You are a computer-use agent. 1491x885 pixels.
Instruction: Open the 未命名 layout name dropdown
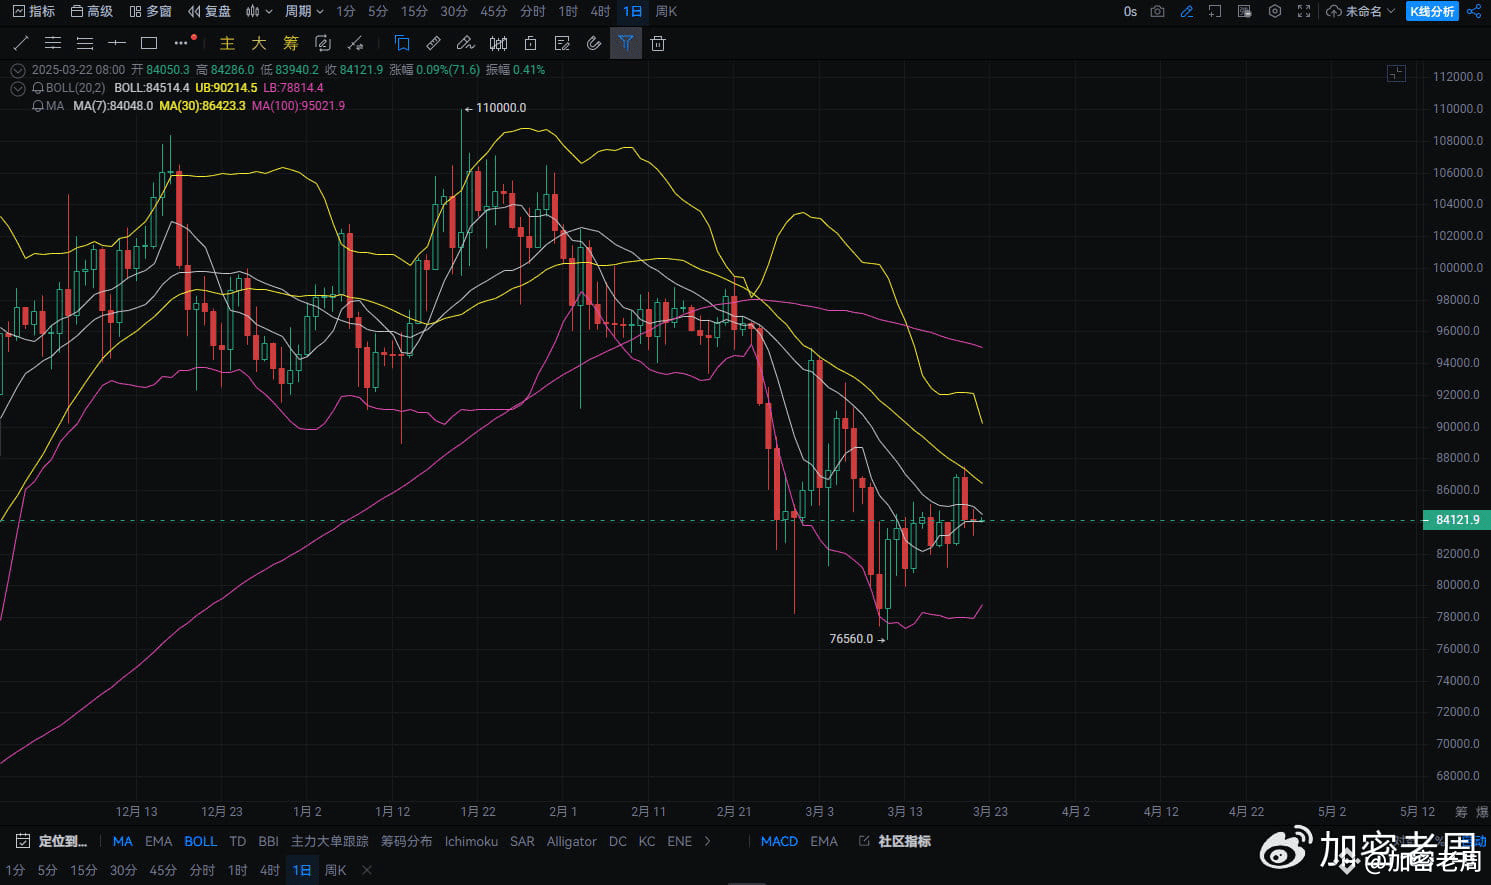coord(1360,11)
